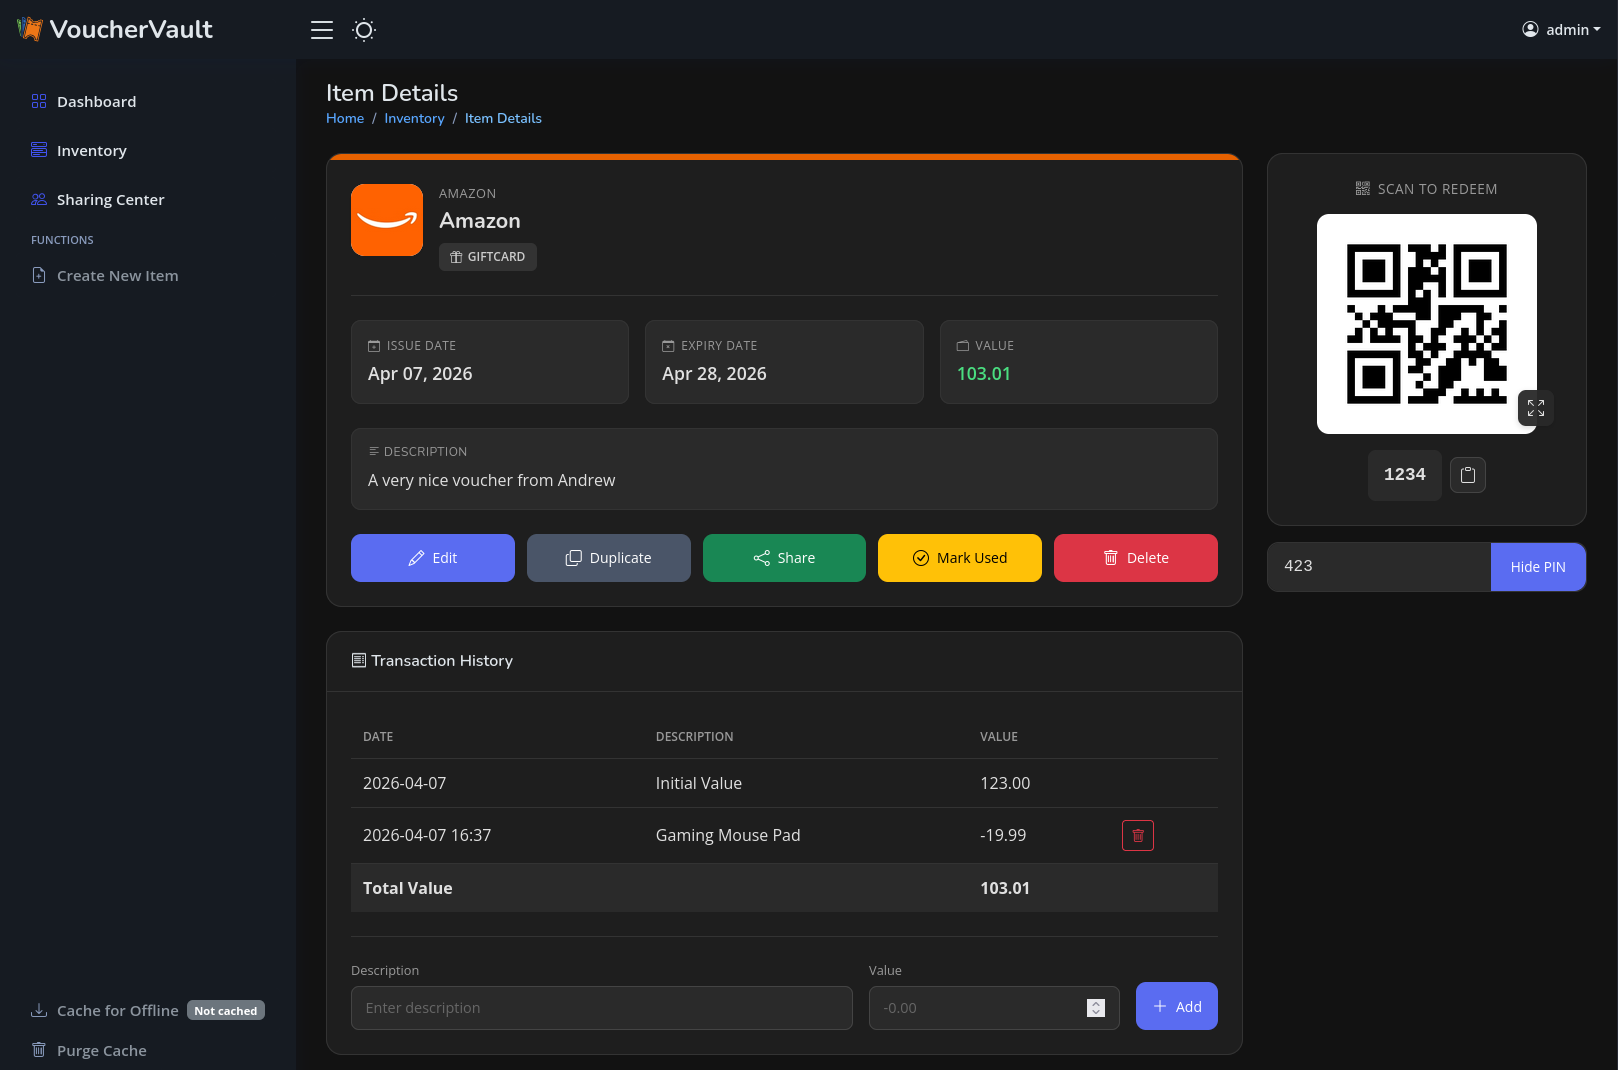Click the Total Value row label
Screen dimensions: 1618x1070
tap(408, 888)
